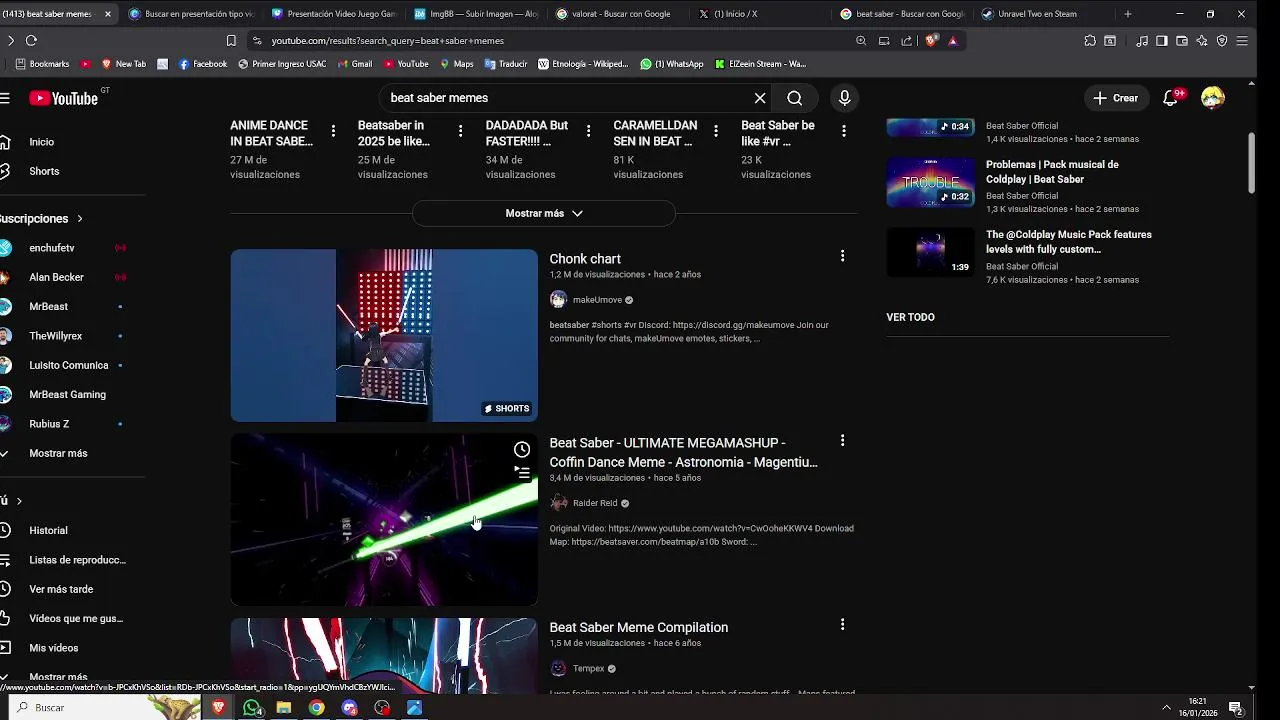This screenshot has height=720, width=1280.
Task: Open Raider Reid channel link
Action: tap(595, 503)
